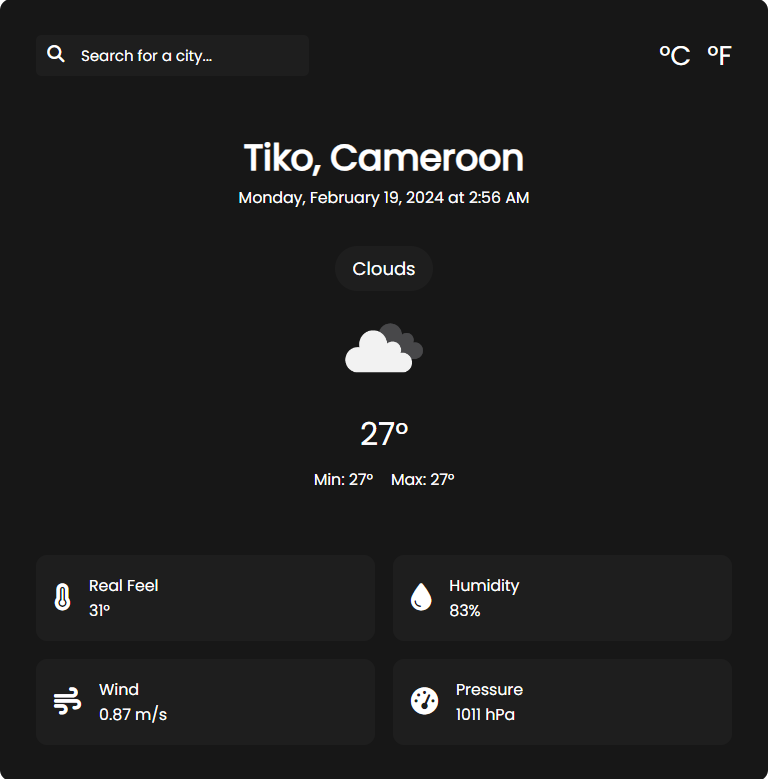Switch units to Celsius
The width and height of the screenshot is (768, 779).
pos(674,55)
